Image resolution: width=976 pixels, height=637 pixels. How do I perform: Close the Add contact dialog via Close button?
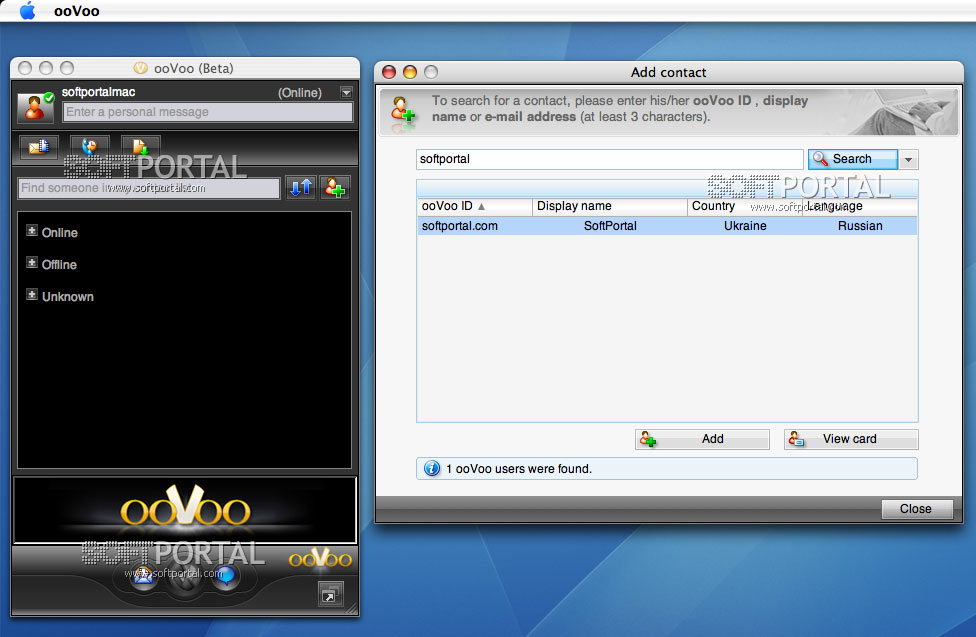click(917, 509)
